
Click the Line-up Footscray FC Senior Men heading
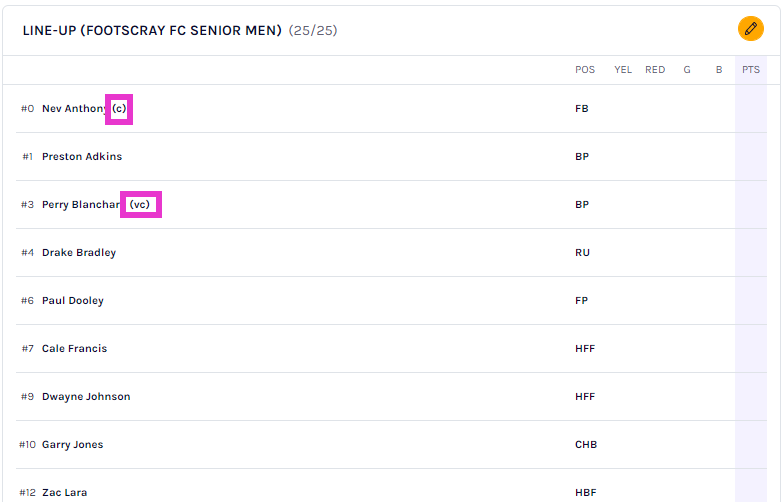click(x=153, y=31)
